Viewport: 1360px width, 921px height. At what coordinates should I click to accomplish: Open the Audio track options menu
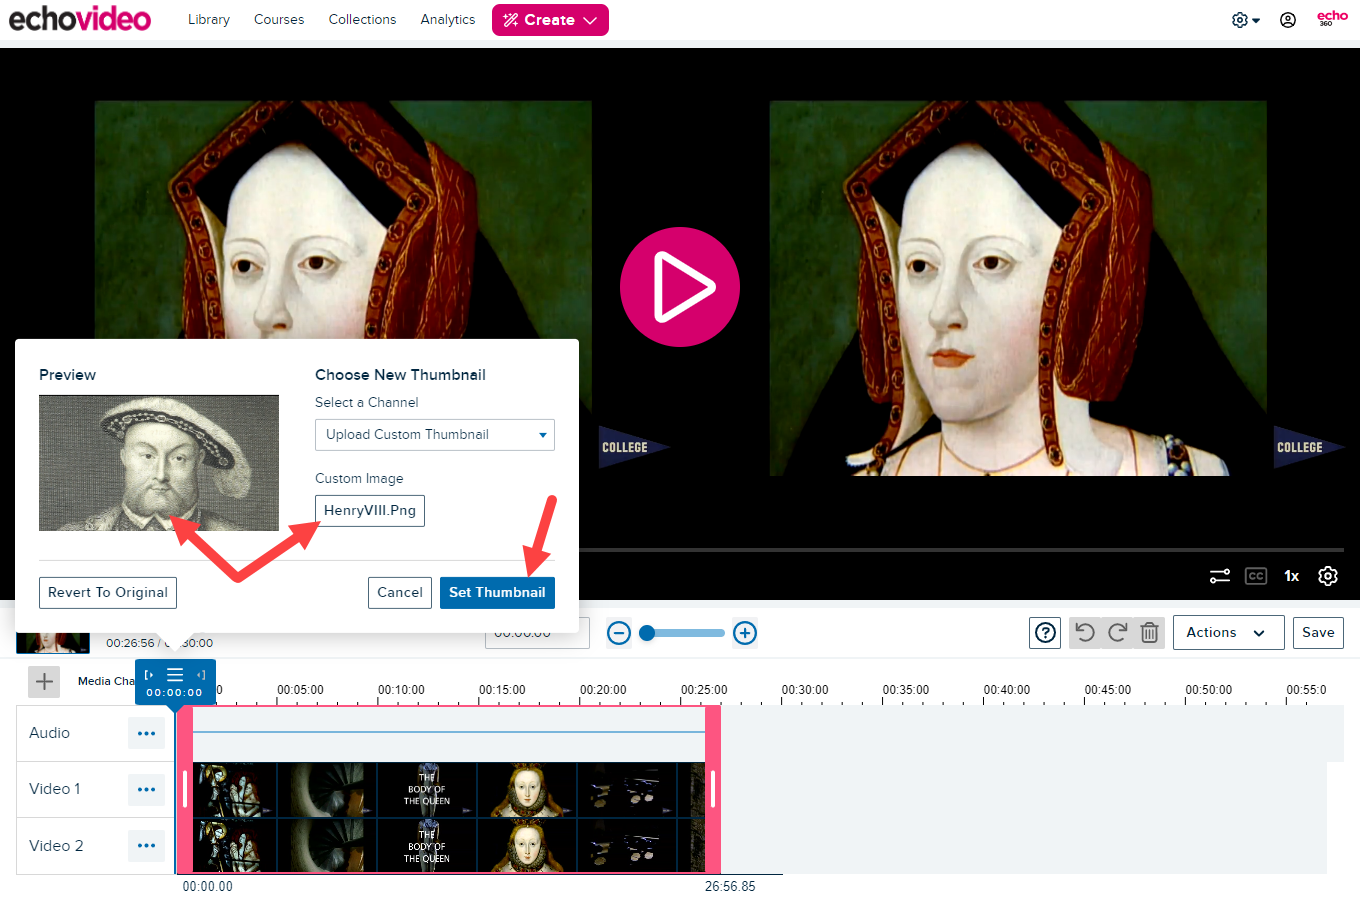coord(146,733)
